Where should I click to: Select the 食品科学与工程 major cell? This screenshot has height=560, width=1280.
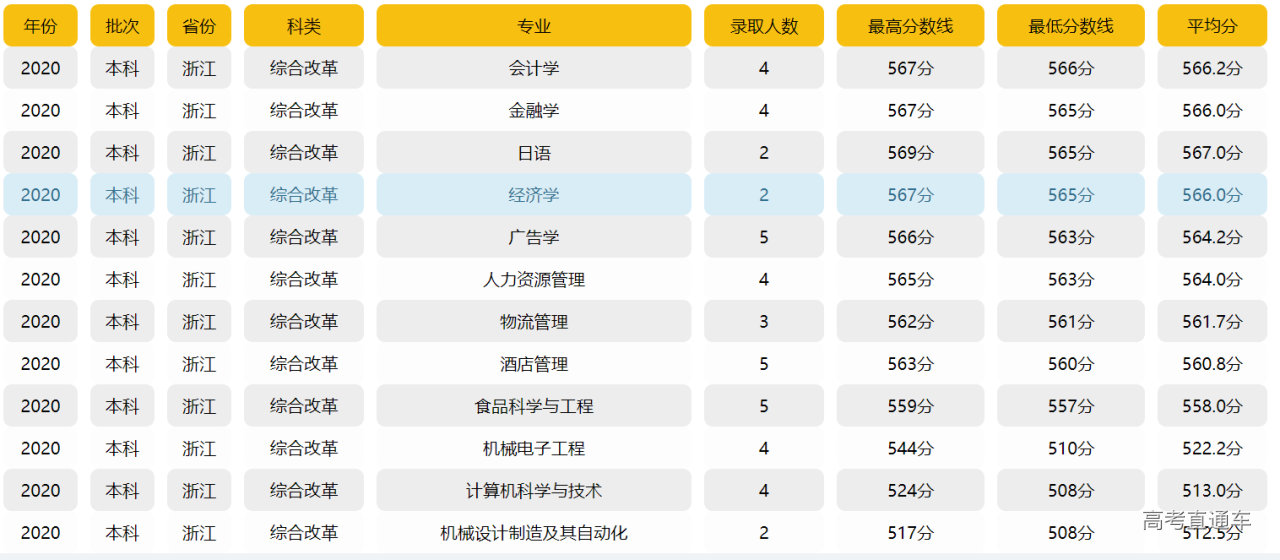(534, 406)
